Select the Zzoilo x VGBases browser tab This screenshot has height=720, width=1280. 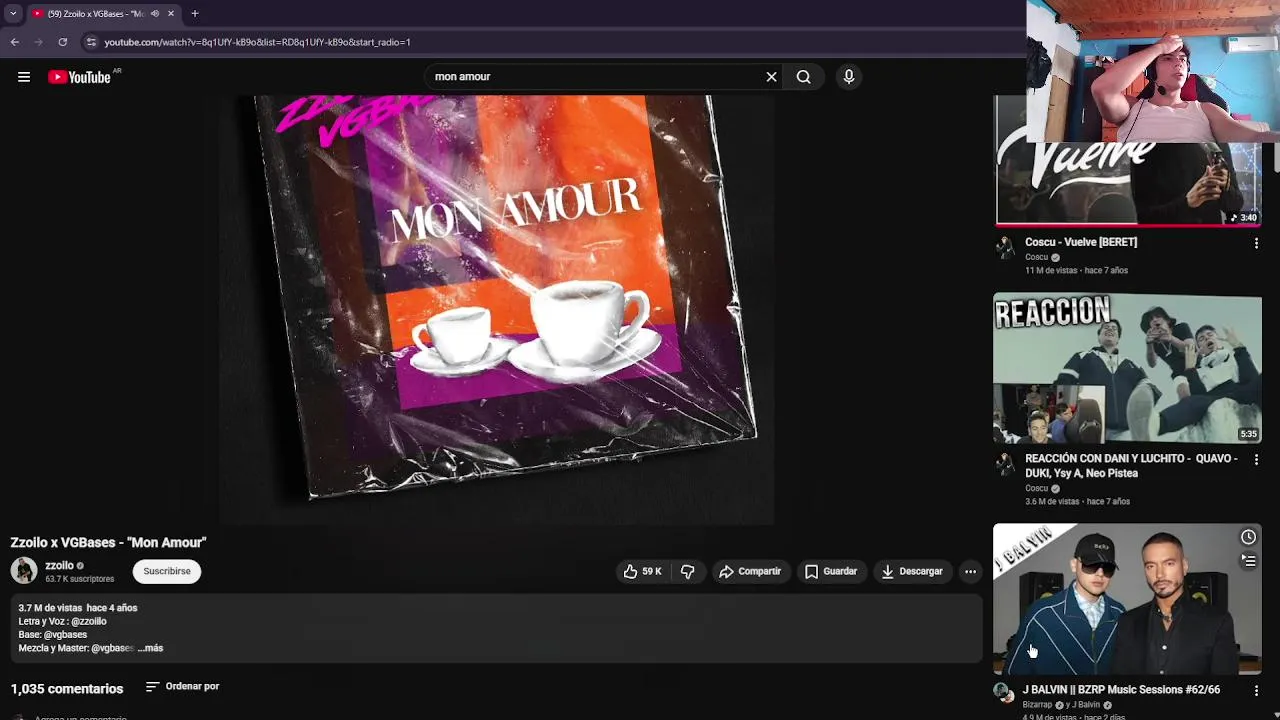tap(95, 14)
